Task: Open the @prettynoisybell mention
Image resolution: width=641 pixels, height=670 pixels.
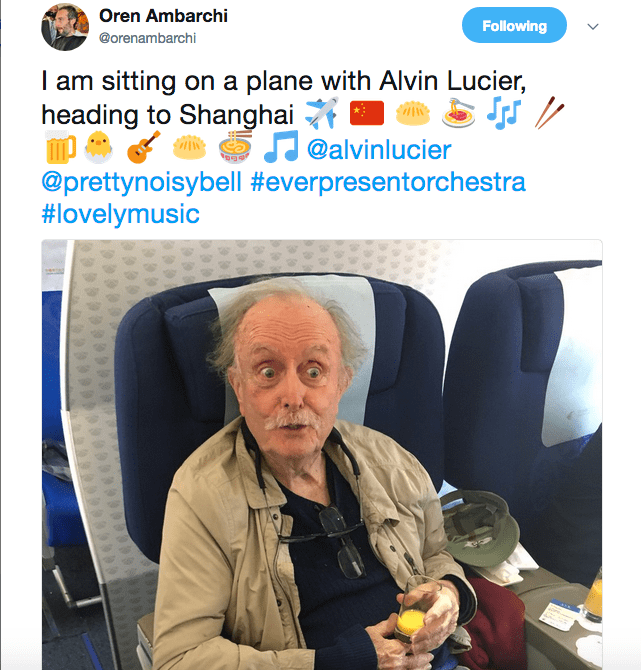Action: pos(141,182)
